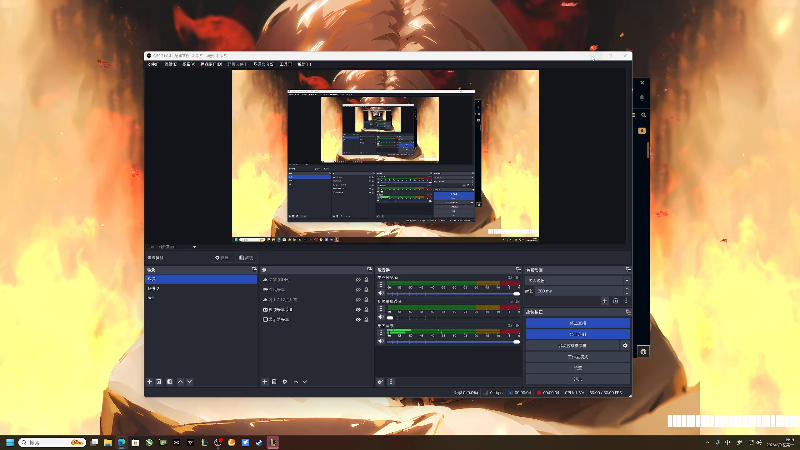Move the selected source down in Sources
The height and width of the screenshot is (450, 800).
(x=305, y=382)
